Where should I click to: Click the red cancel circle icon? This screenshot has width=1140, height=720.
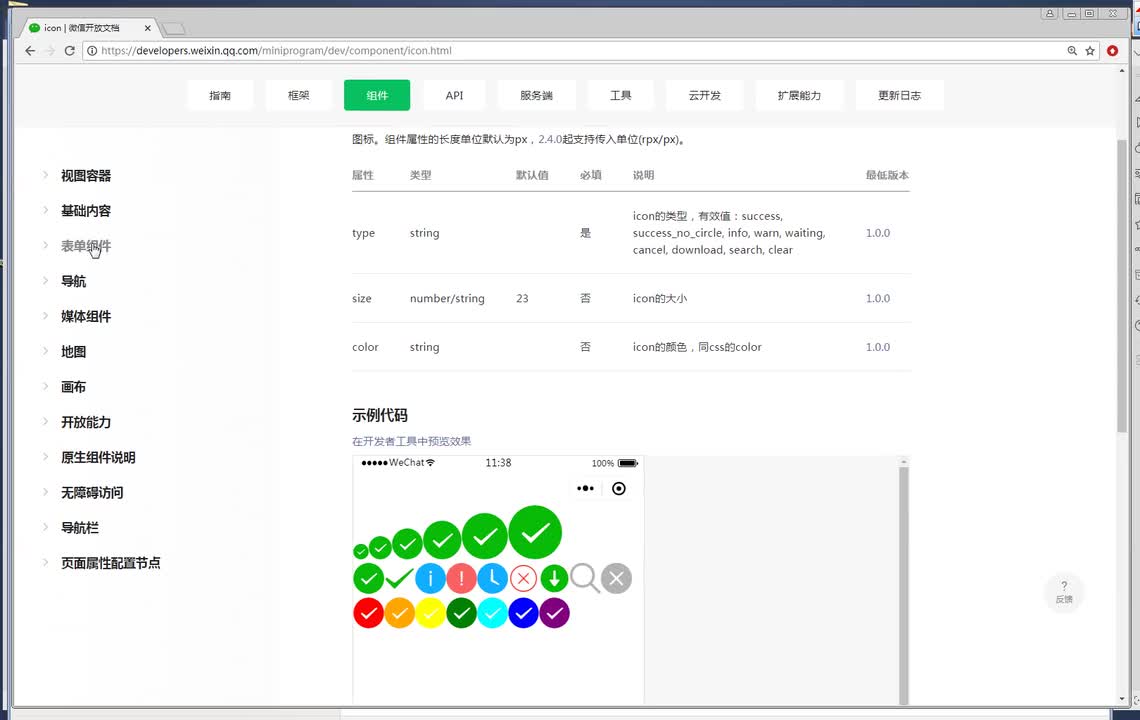click(x=523, y=579)
